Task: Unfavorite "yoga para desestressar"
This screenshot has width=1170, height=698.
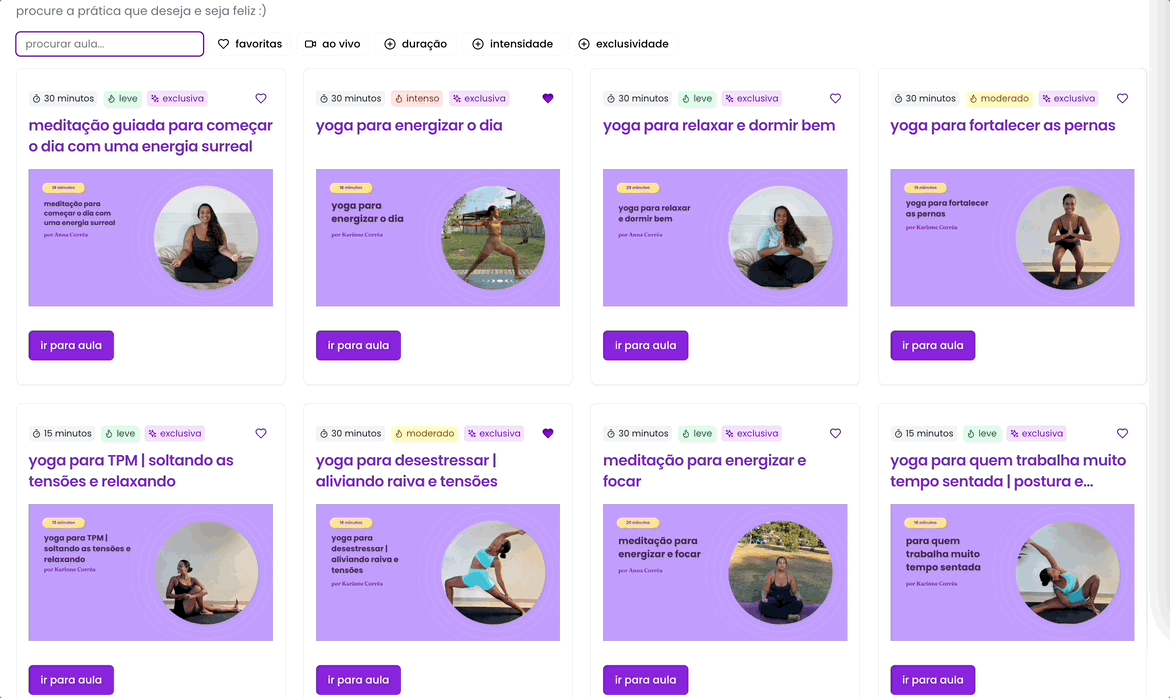Action: (548, 433)
